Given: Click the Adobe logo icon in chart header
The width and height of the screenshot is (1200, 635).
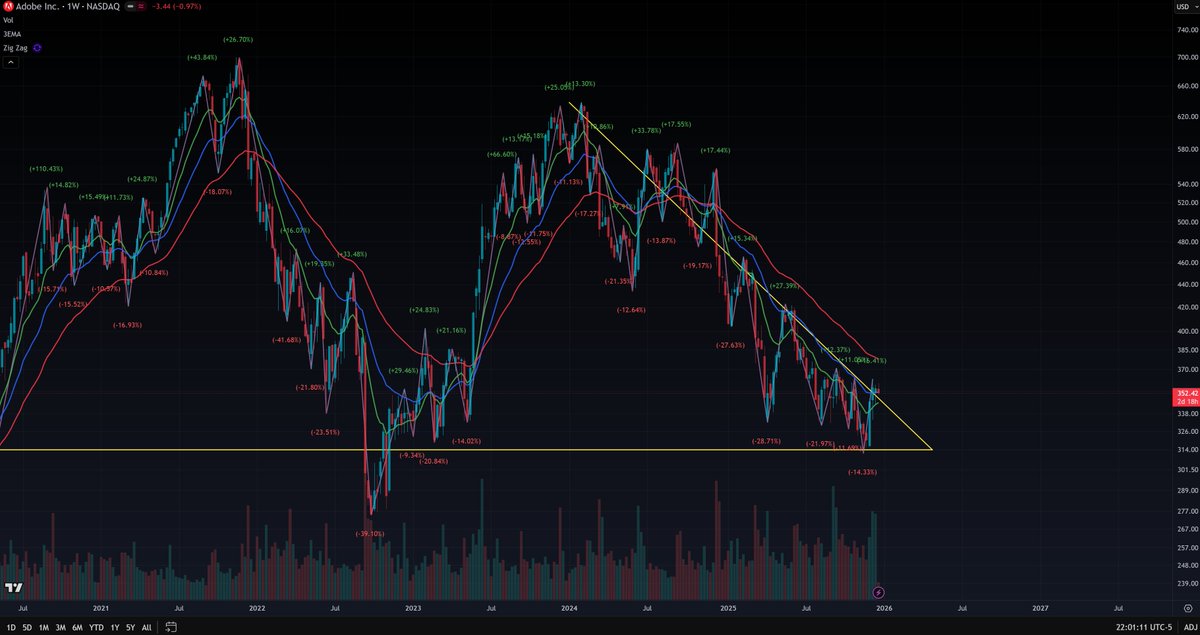Looking at the screenshot, I should point(8,6).
